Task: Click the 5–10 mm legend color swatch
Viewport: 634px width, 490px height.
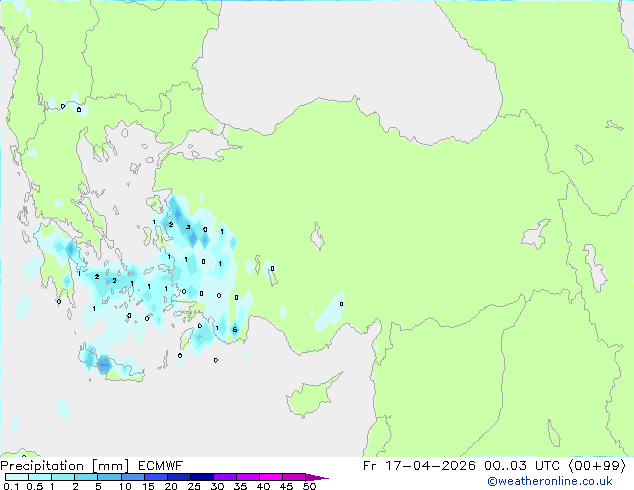Action: (109, 477)
